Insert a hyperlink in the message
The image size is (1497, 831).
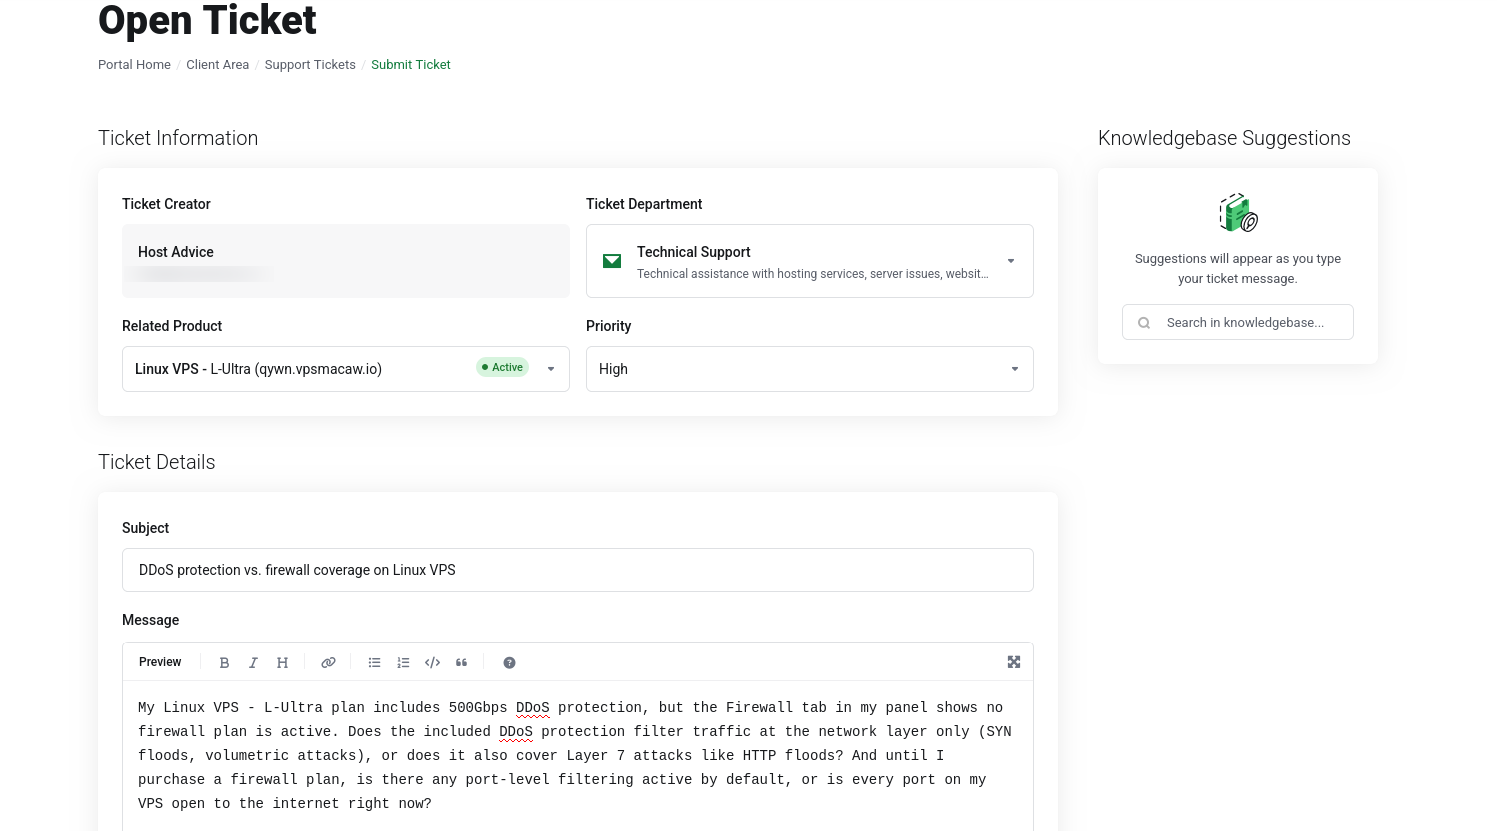click(x=328, y=663)
